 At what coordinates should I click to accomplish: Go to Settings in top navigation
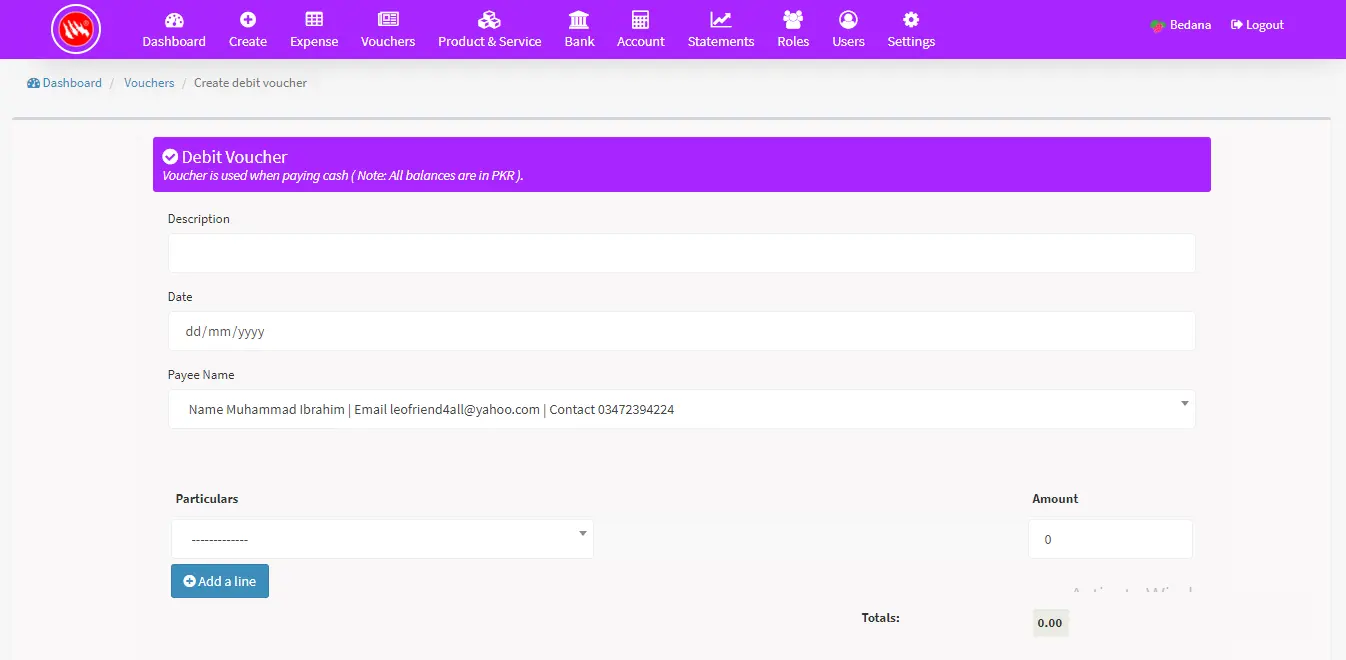click(x=911, y=29)
